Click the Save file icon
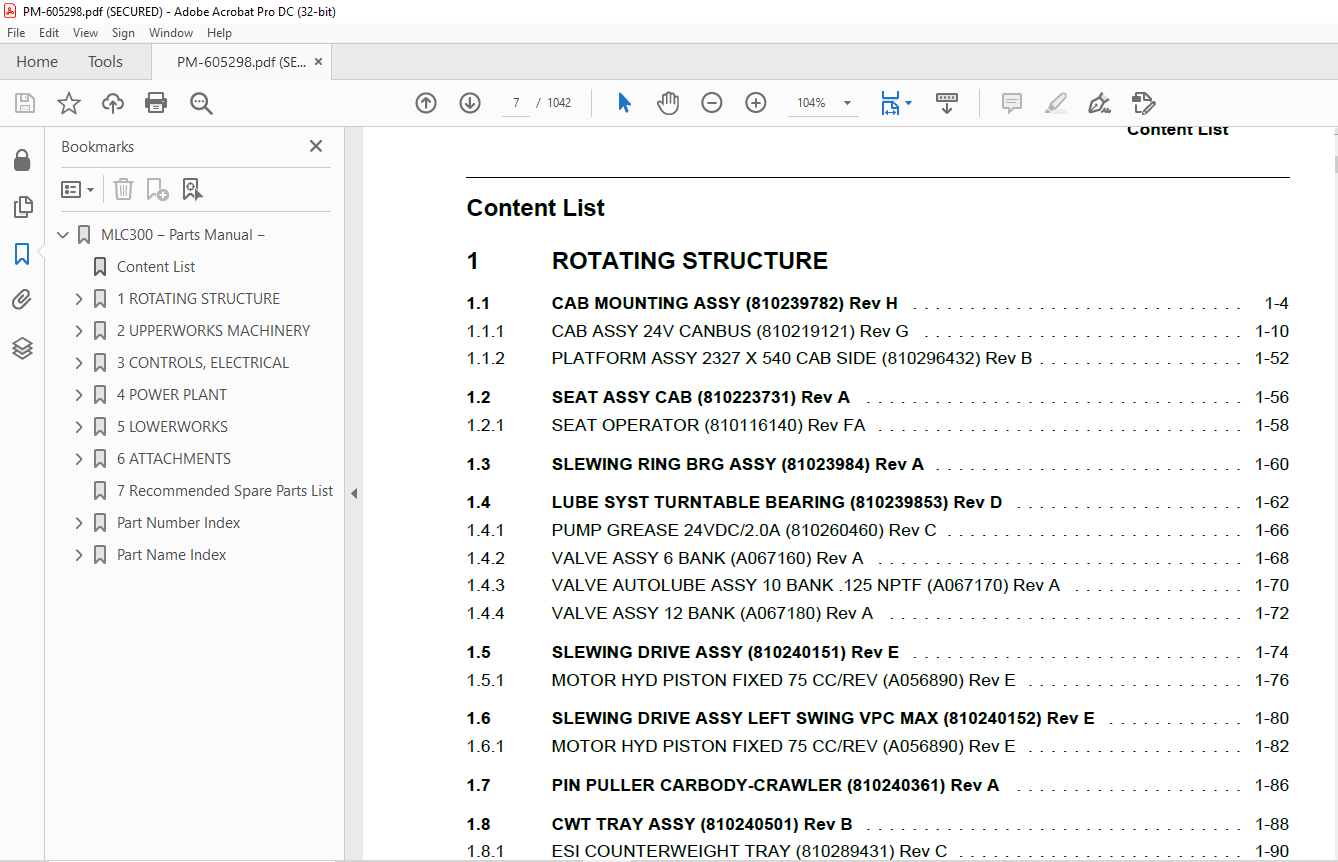Viewport: 1338px width, 862px height. pyautogui.click(x=25, y=103)
